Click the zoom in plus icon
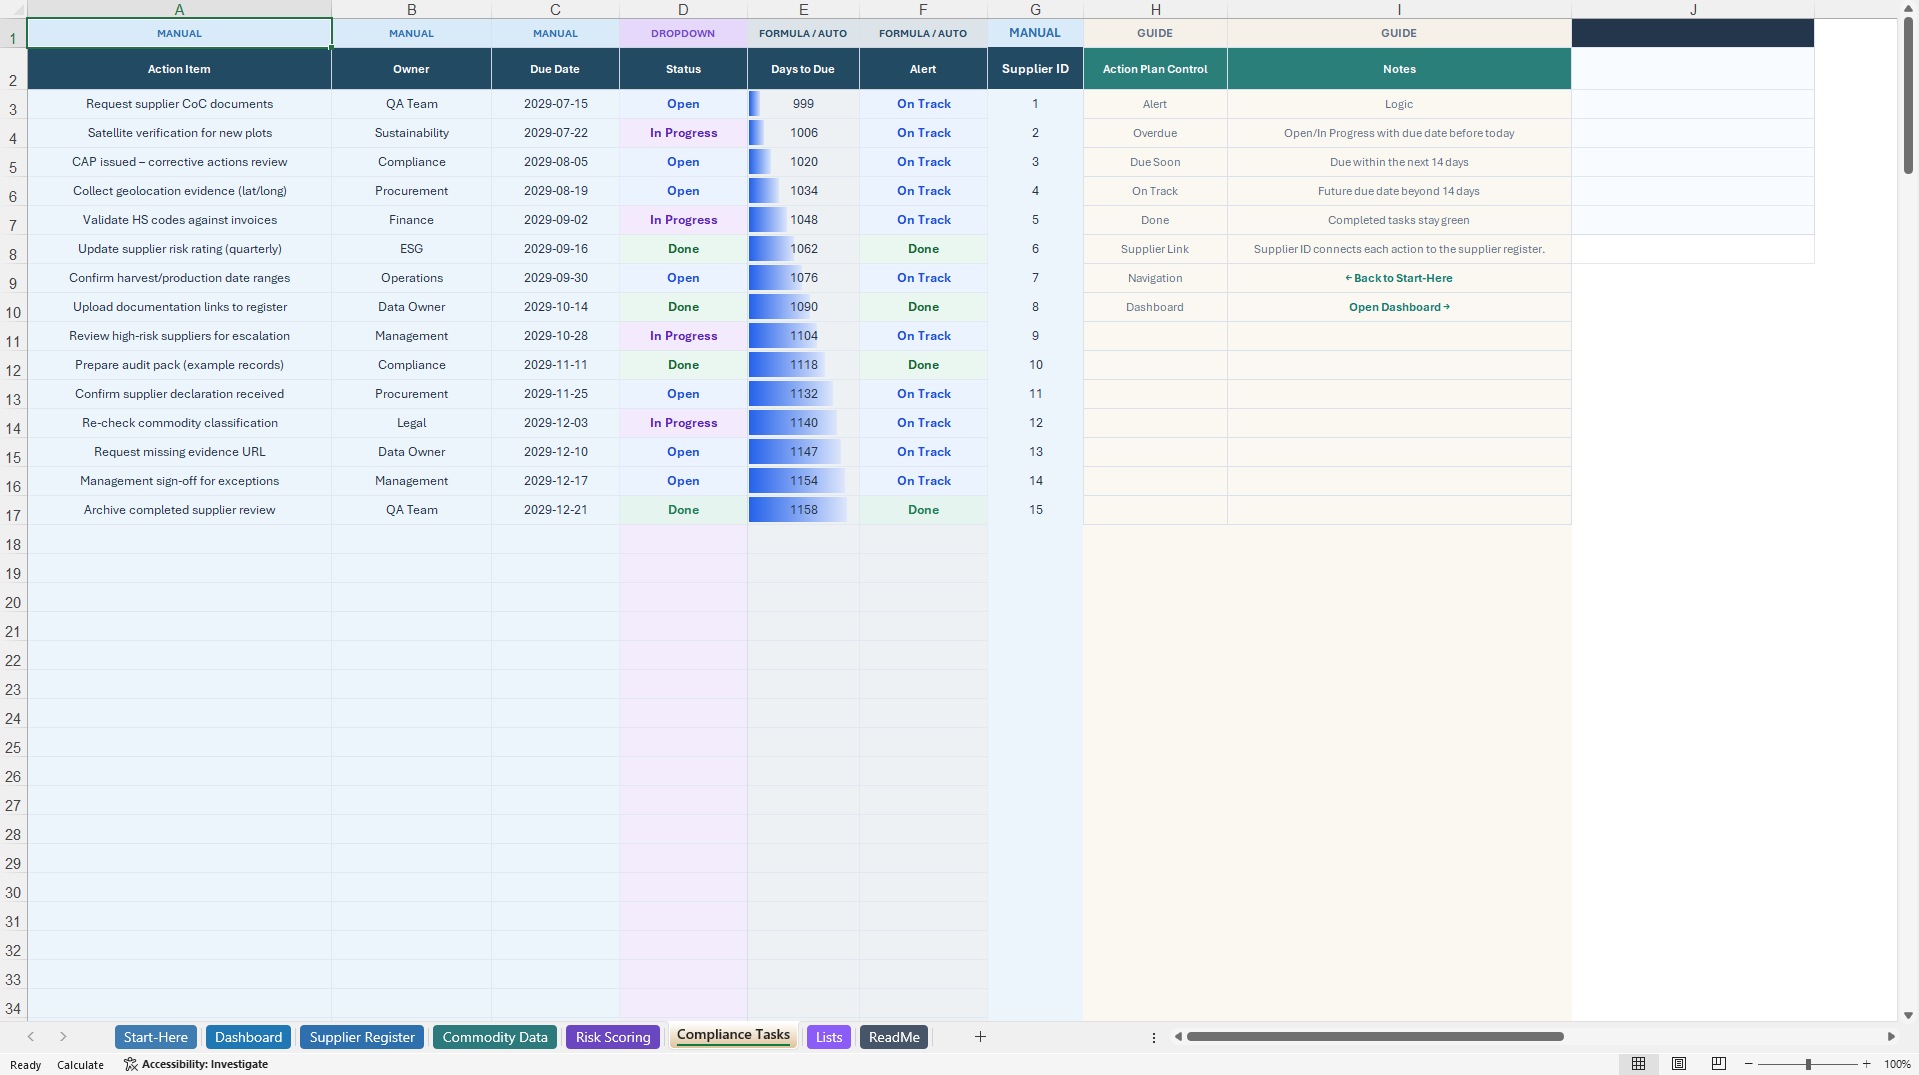This screenshot has width=1919, height=1075. pyautogui.click(x=1866, y=1064)
